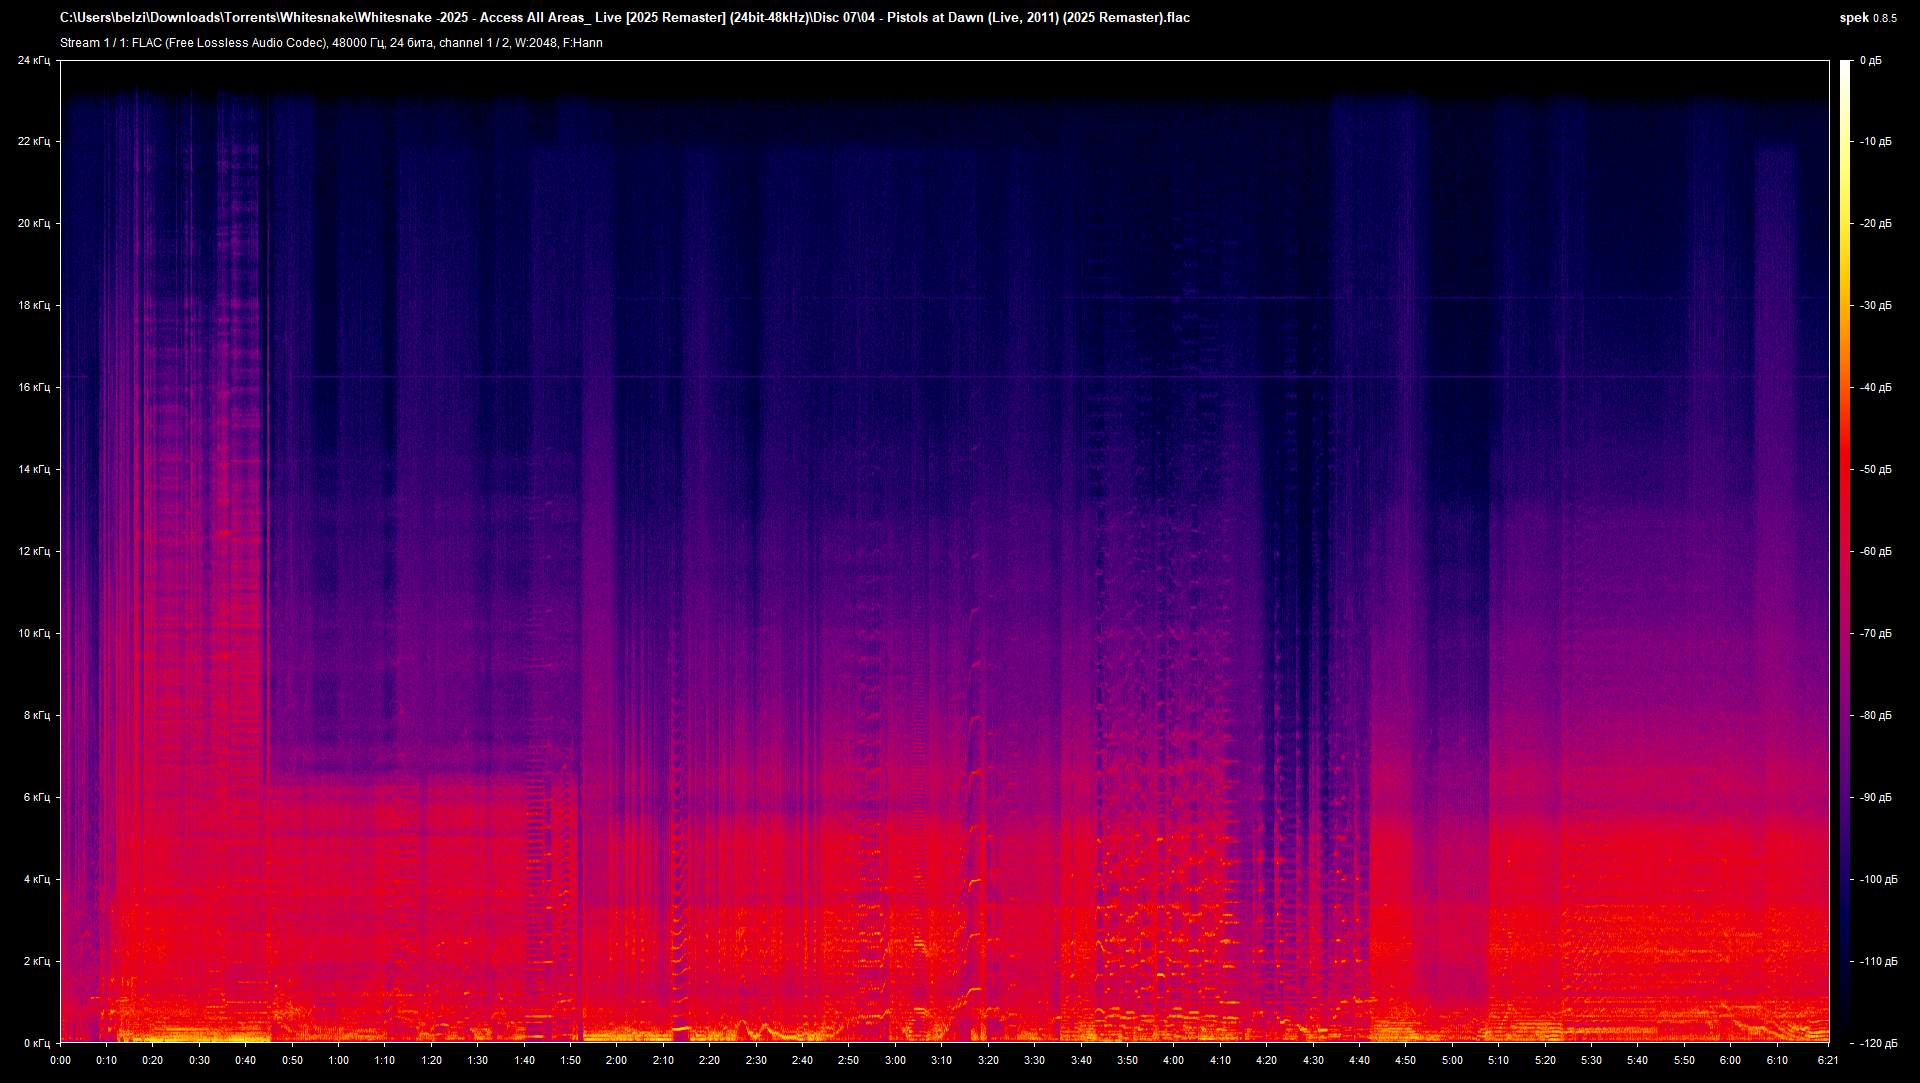Click the 1:50 time axis label
Image resolution: width=1920 pixels, height=1083 pixels.
tap(570, 1060)
